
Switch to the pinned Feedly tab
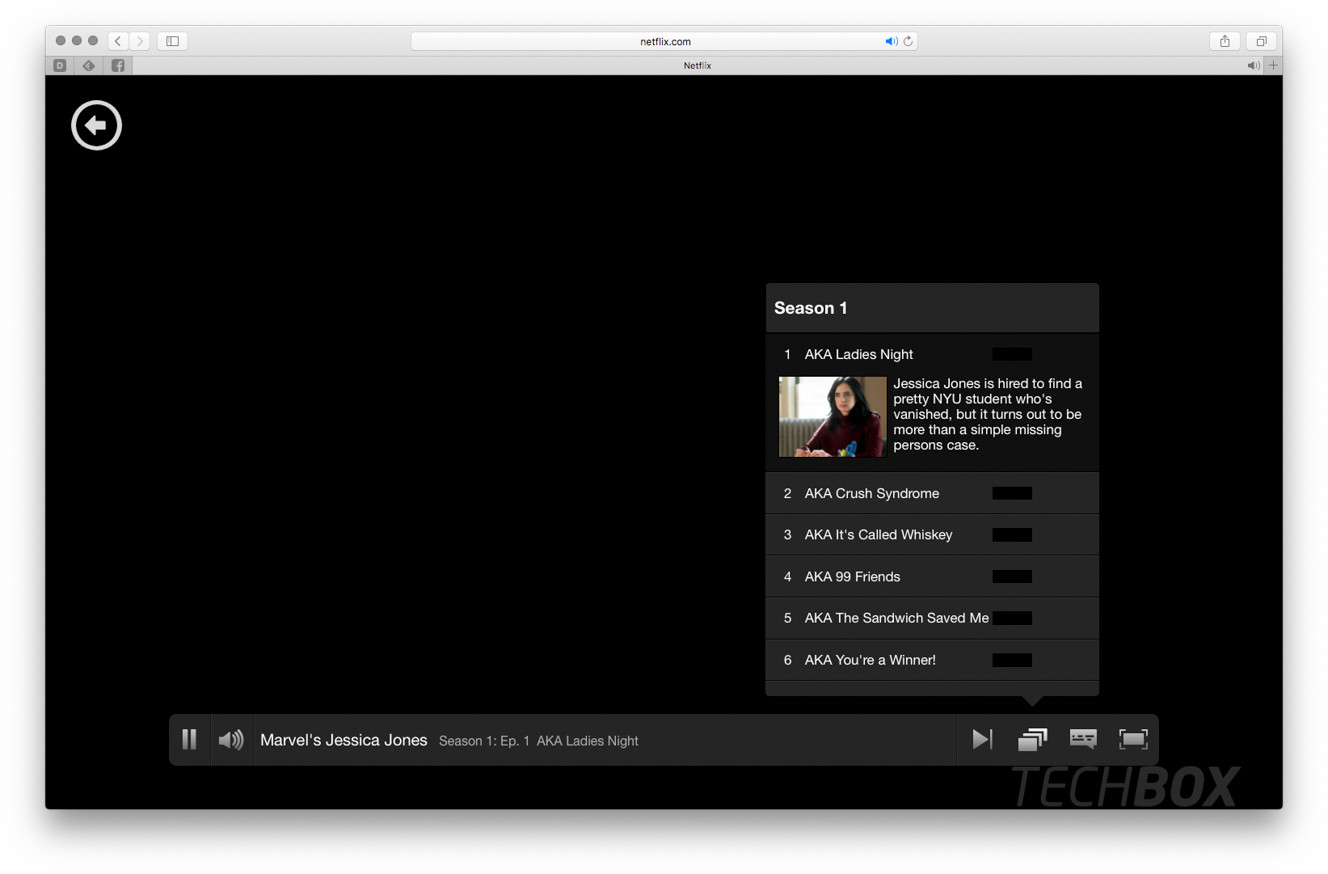89,65
